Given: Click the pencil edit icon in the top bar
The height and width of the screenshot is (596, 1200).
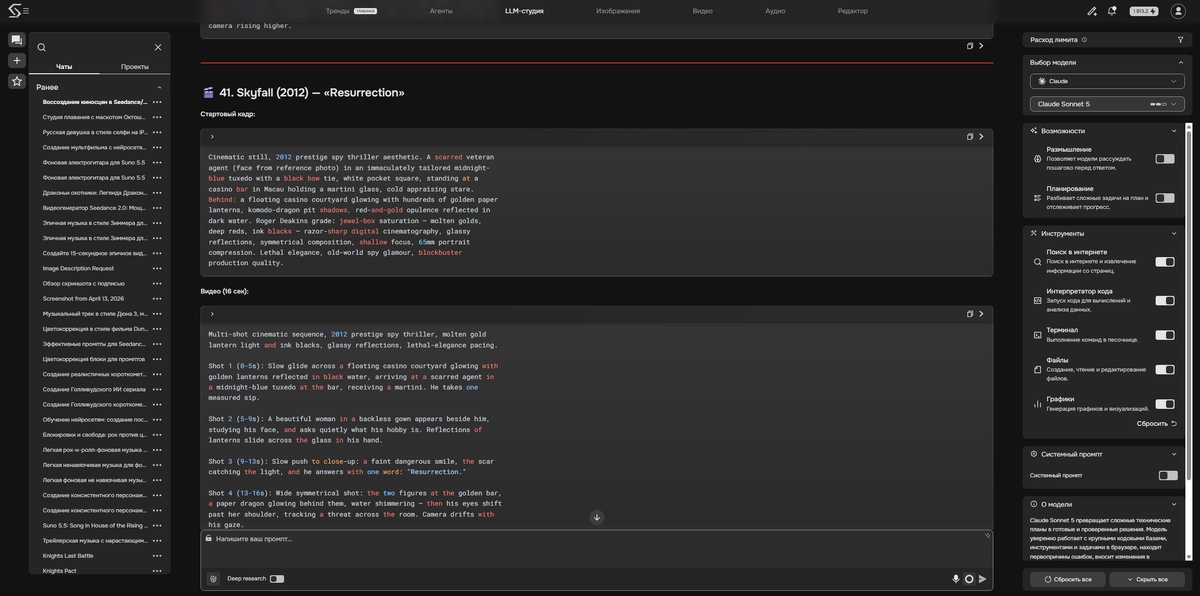Looking at the screenshot, I should 1092,11.
